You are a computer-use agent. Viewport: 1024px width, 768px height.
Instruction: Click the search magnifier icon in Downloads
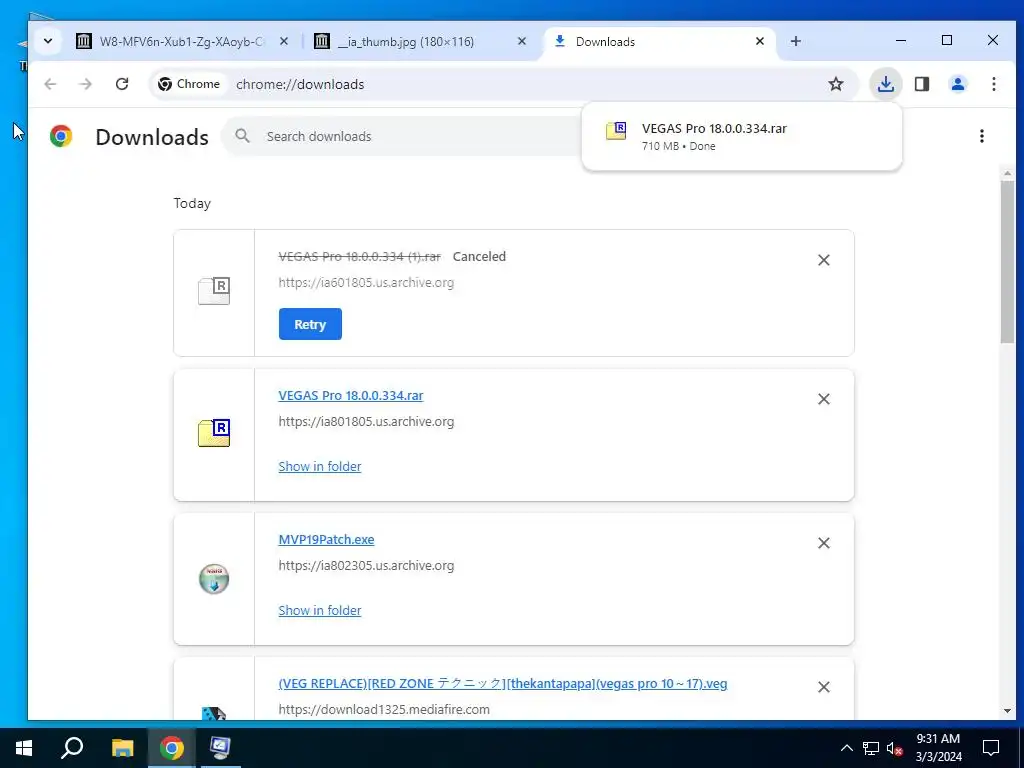(243, 136)
